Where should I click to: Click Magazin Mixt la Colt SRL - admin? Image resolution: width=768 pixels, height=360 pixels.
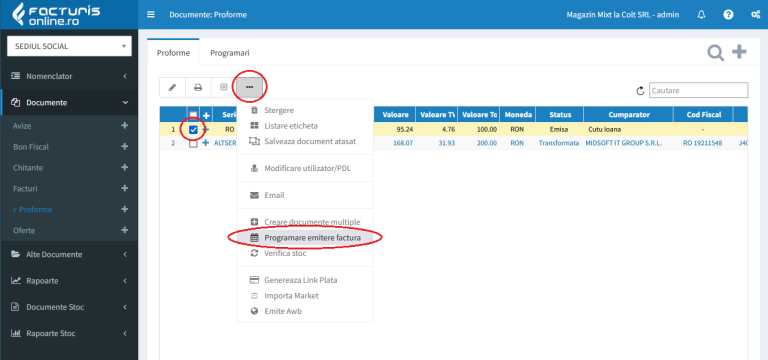coord(623,15)
